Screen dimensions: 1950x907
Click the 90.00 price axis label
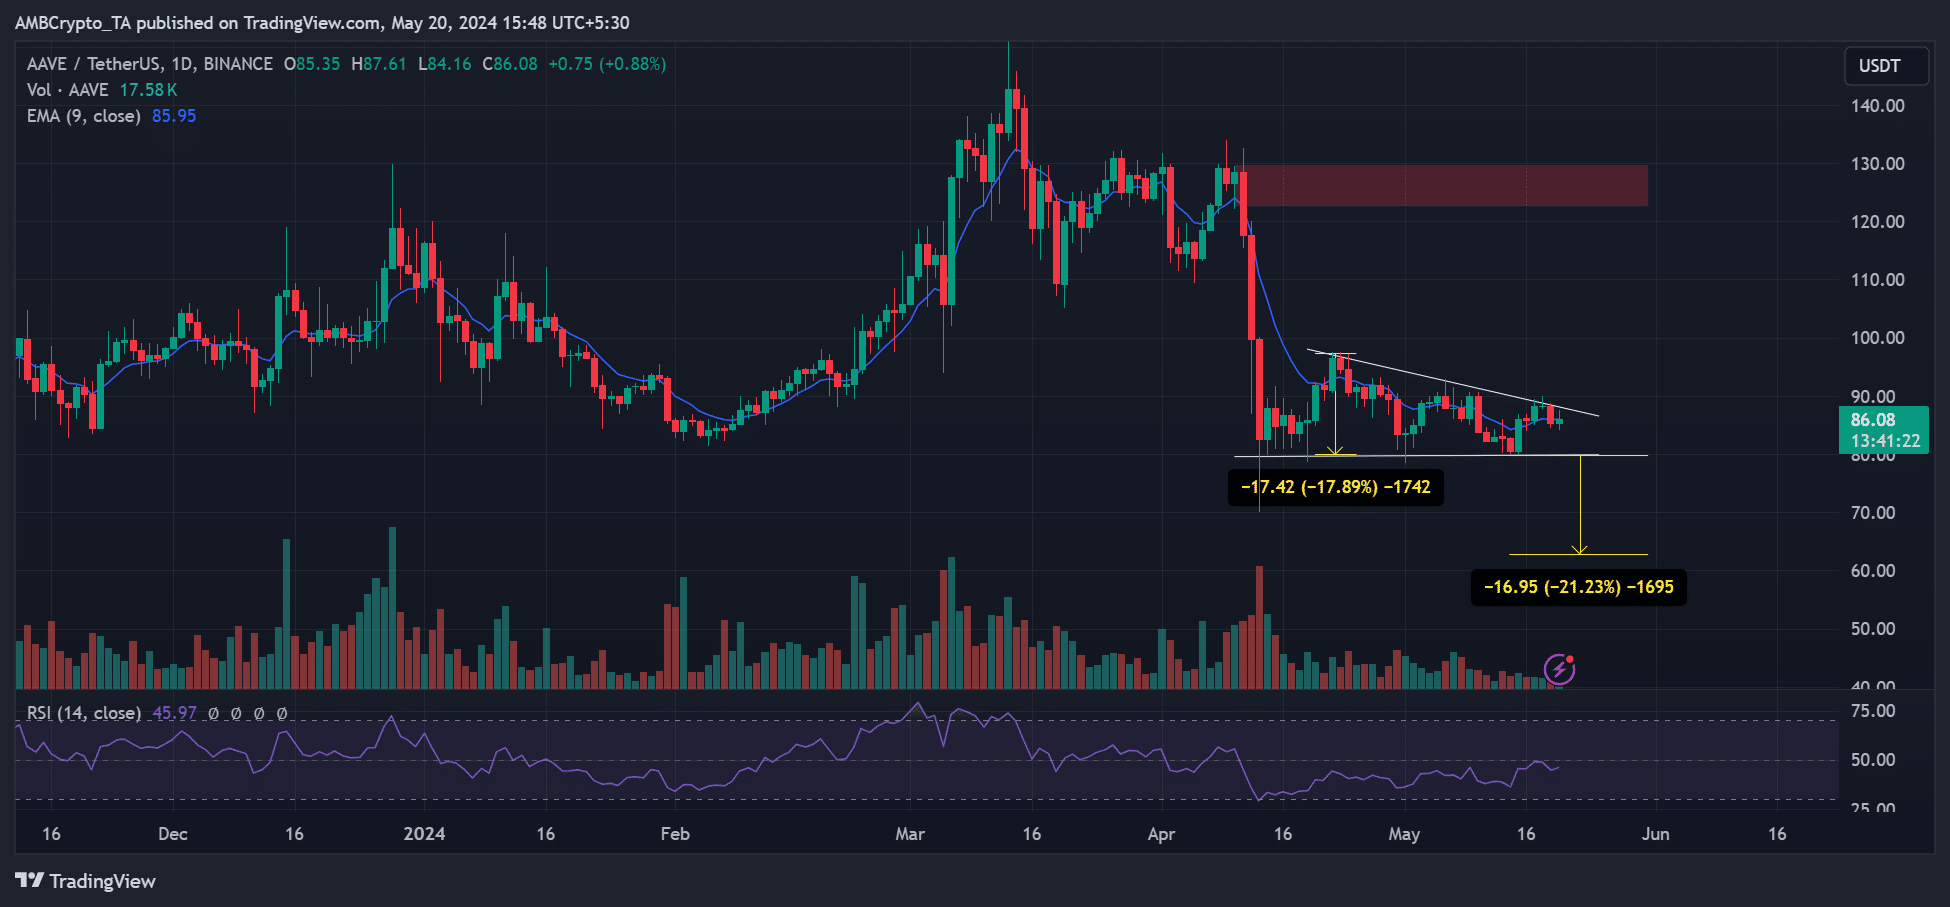point(1873,397)
